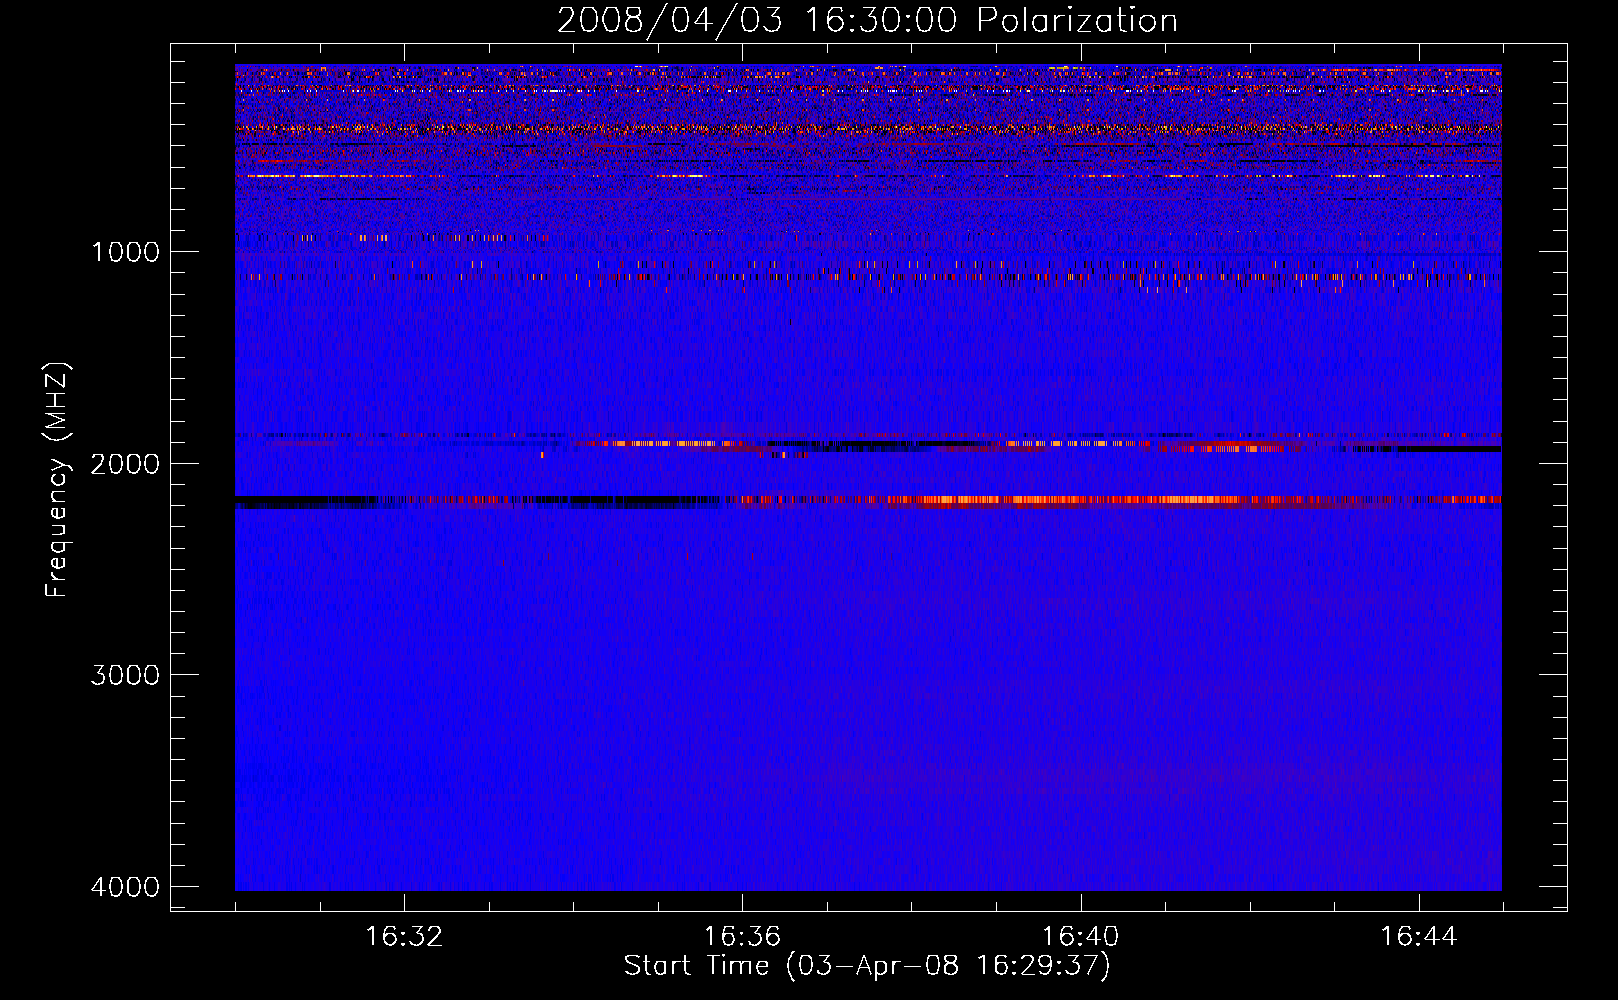The height and width of the screenshot is (1000, 1618).
Task: Click the "16:44" time tick label
Action: (x=1419, y=937)
